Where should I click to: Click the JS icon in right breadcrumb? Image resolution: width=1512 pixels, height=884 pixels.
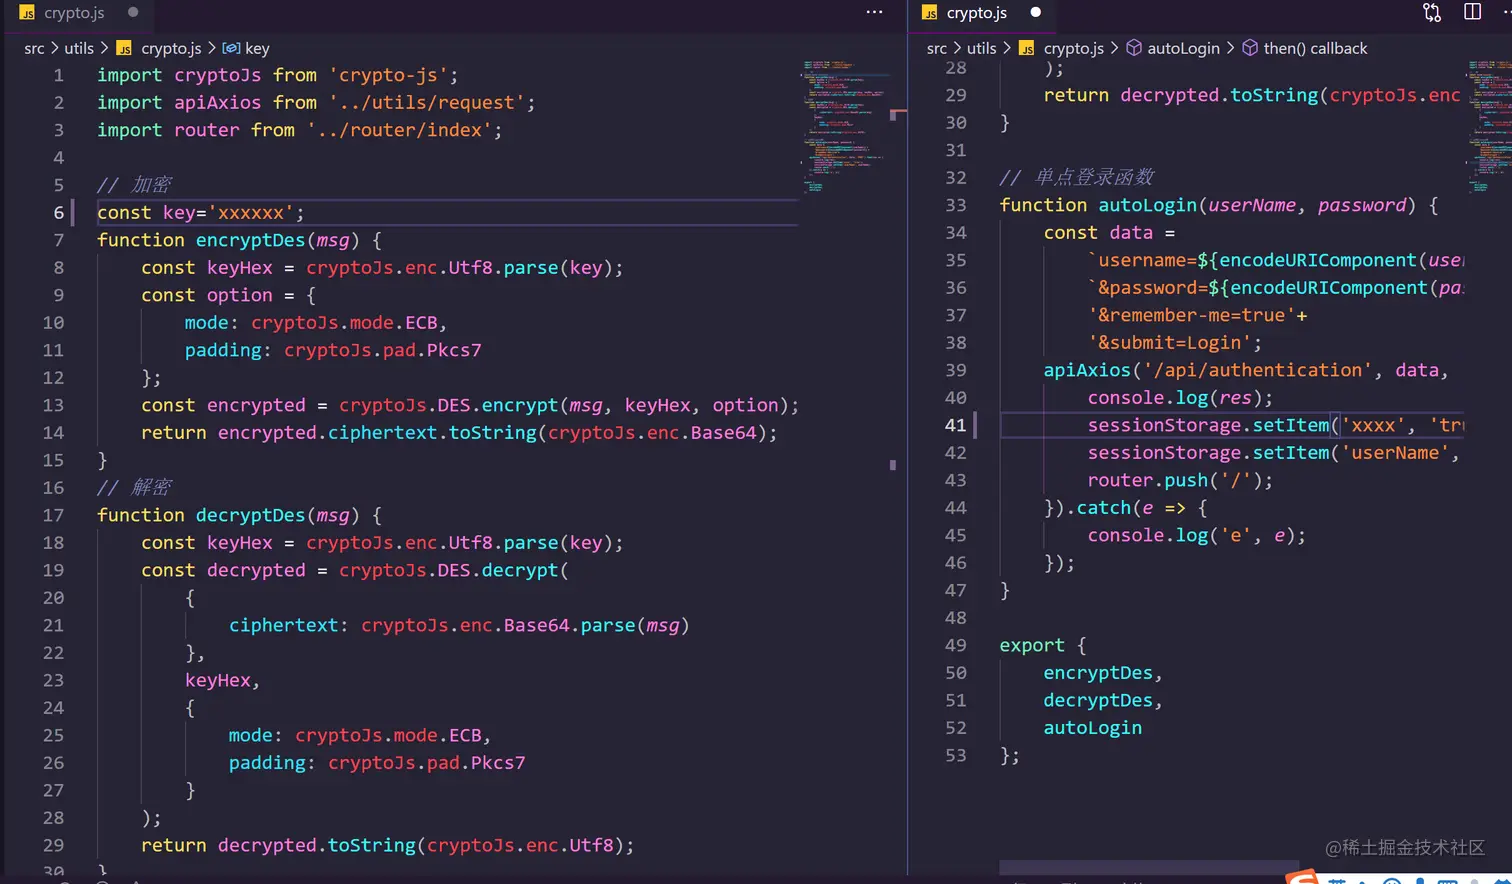tap(1027, 48)
